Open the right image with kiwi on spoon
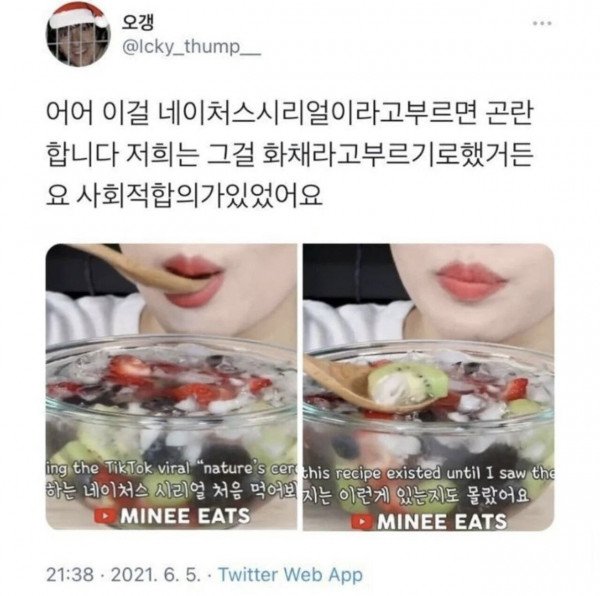This screenshot has height=596, width=600. tap(429, 387)
